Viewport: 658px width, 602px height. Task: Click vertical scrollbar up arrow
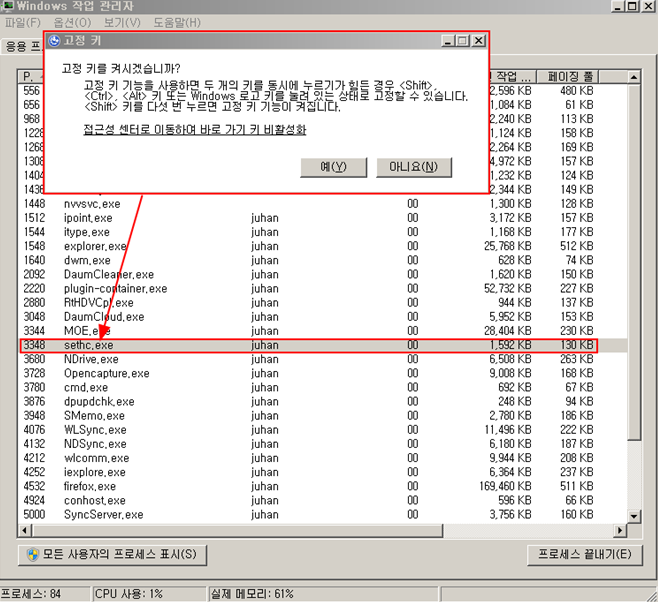coord(634,77)
